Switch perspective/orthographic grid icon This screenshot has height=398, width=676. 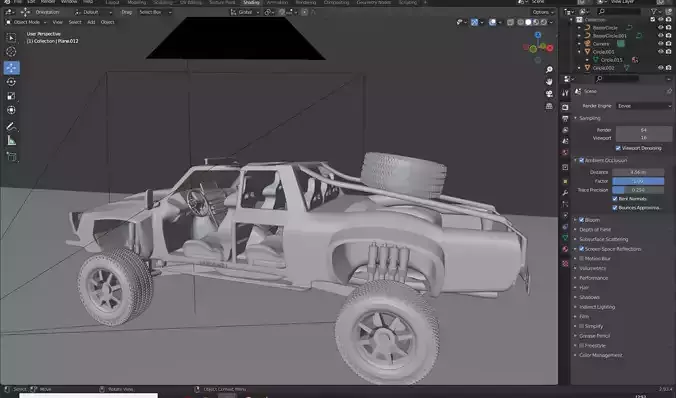[x=549, y=106]
